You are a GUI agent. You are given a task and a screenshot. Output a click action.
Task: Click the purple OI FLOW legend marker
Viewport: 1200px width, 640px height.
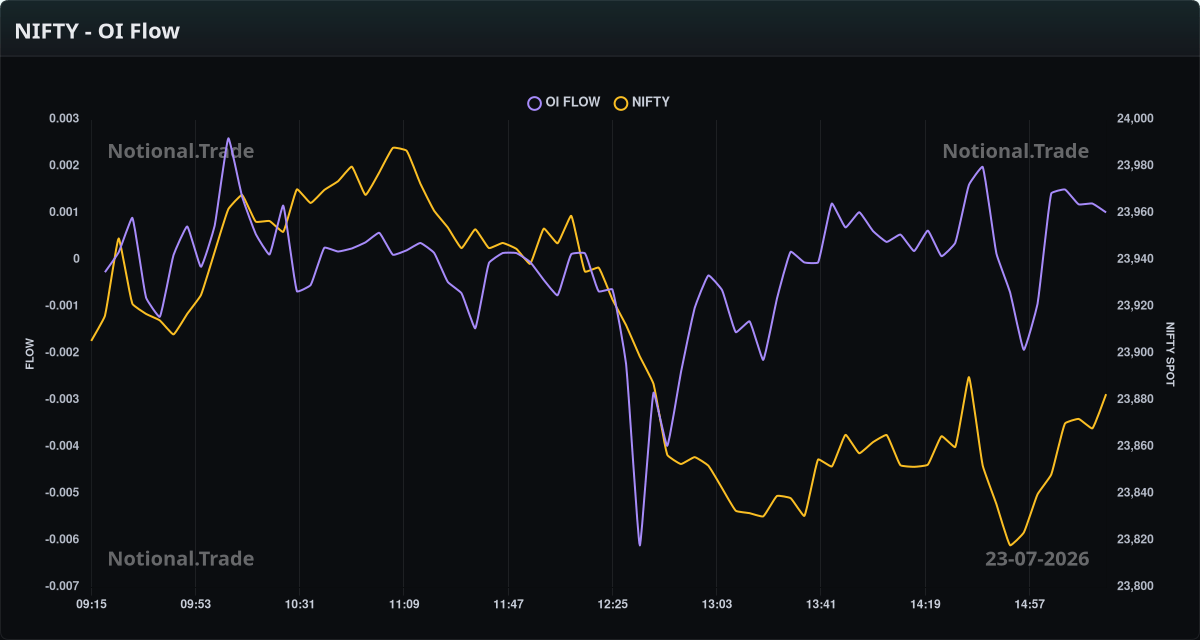click(x=534, y=102)
